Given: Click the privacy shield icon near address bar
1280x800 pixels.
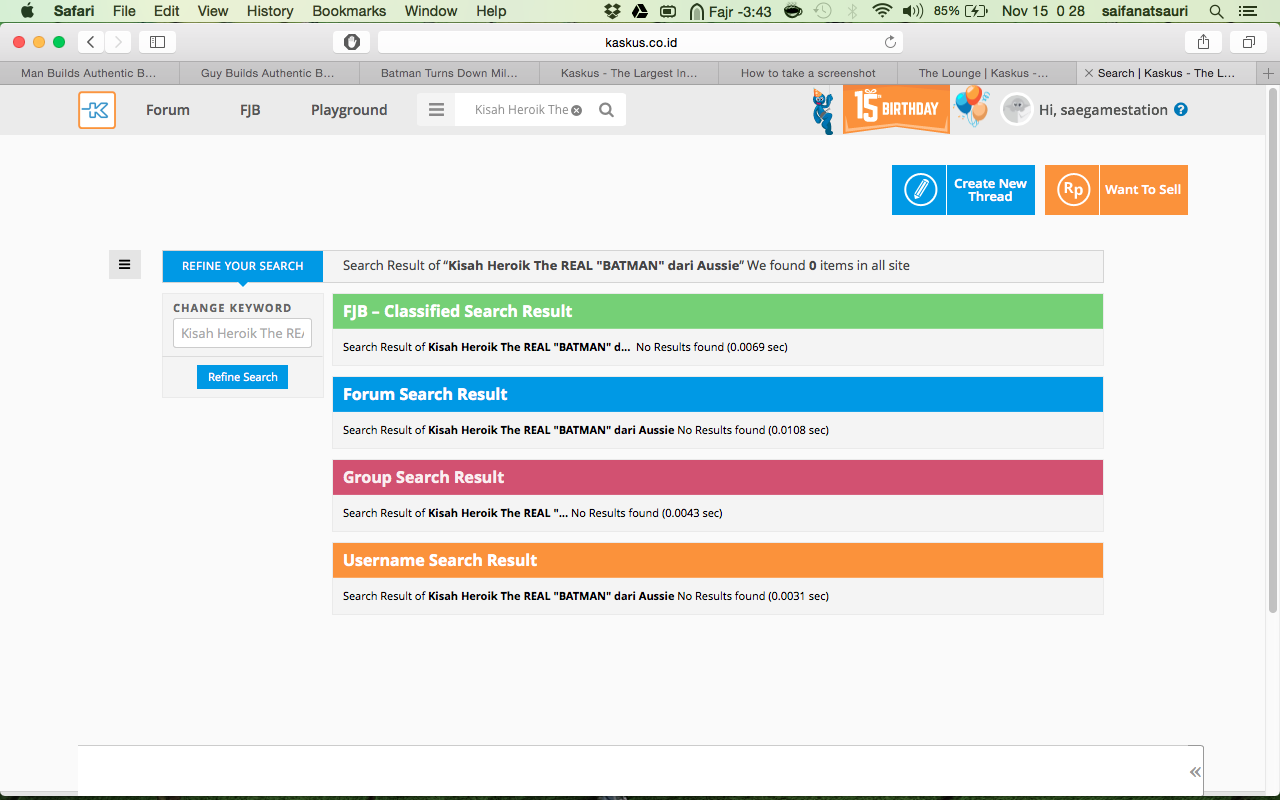Looking at the screenshot, I should pos(351,42).
